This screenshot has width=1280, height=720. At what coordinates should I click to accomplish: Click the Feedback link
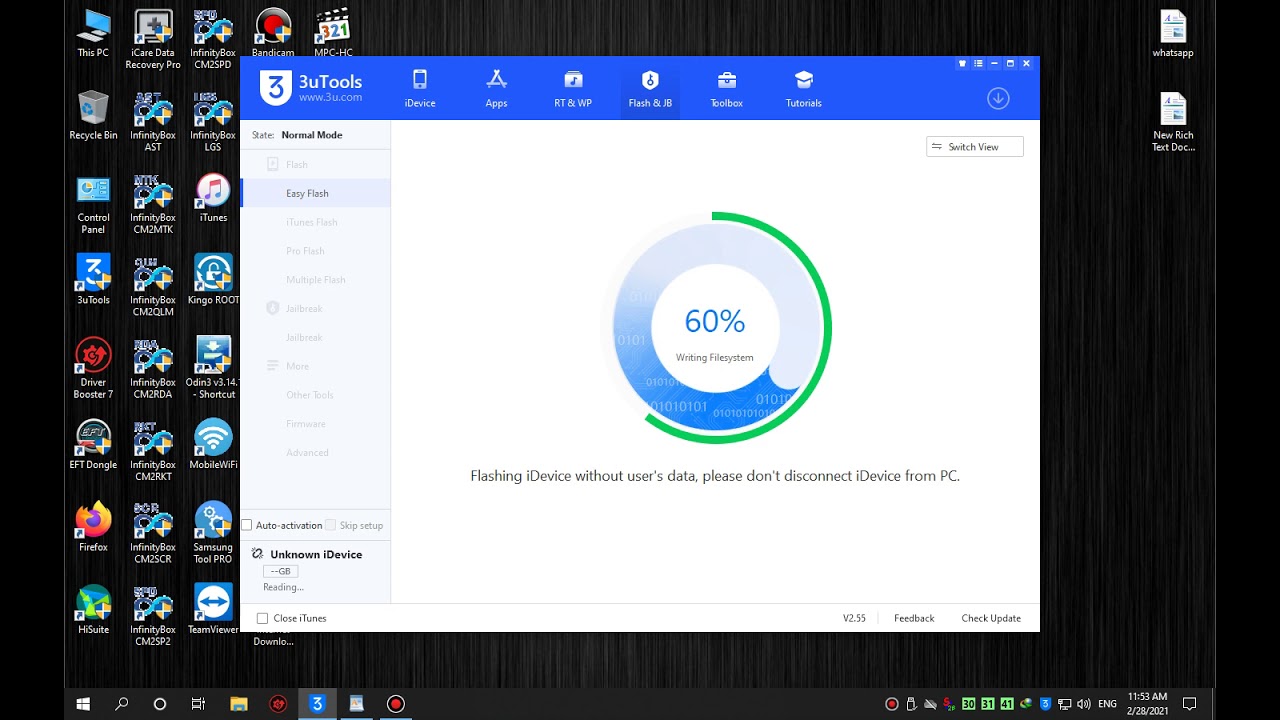(914, 618)
